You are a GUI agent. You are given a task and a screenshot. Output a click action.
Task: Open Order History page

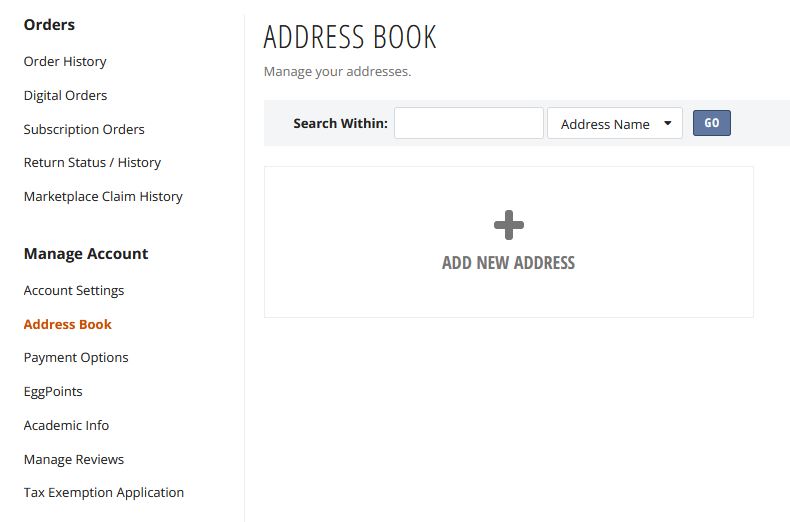click(x=65, y=62)
